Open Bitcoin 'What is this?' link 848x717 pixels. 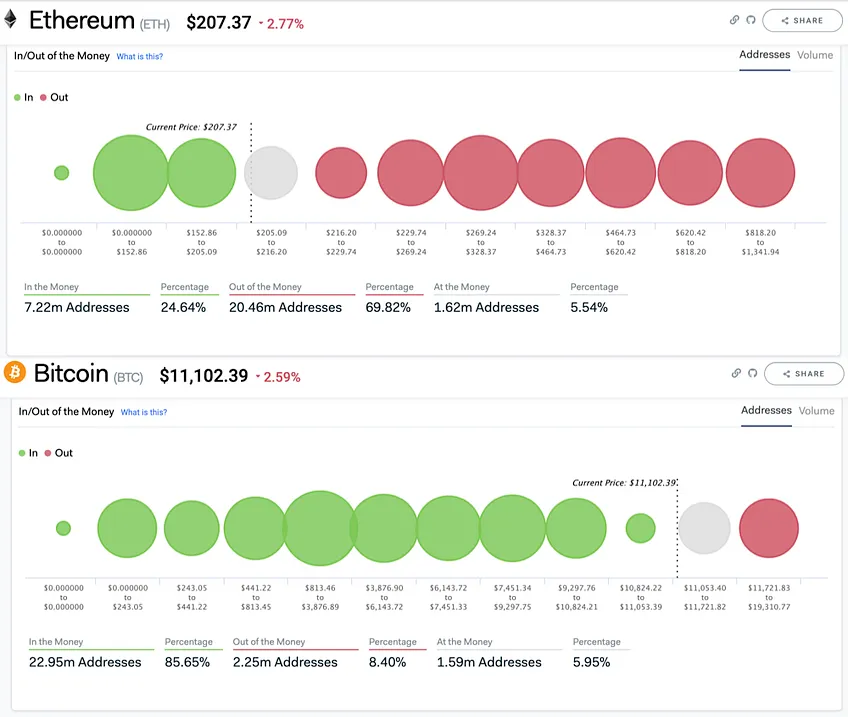click(144, 412)
